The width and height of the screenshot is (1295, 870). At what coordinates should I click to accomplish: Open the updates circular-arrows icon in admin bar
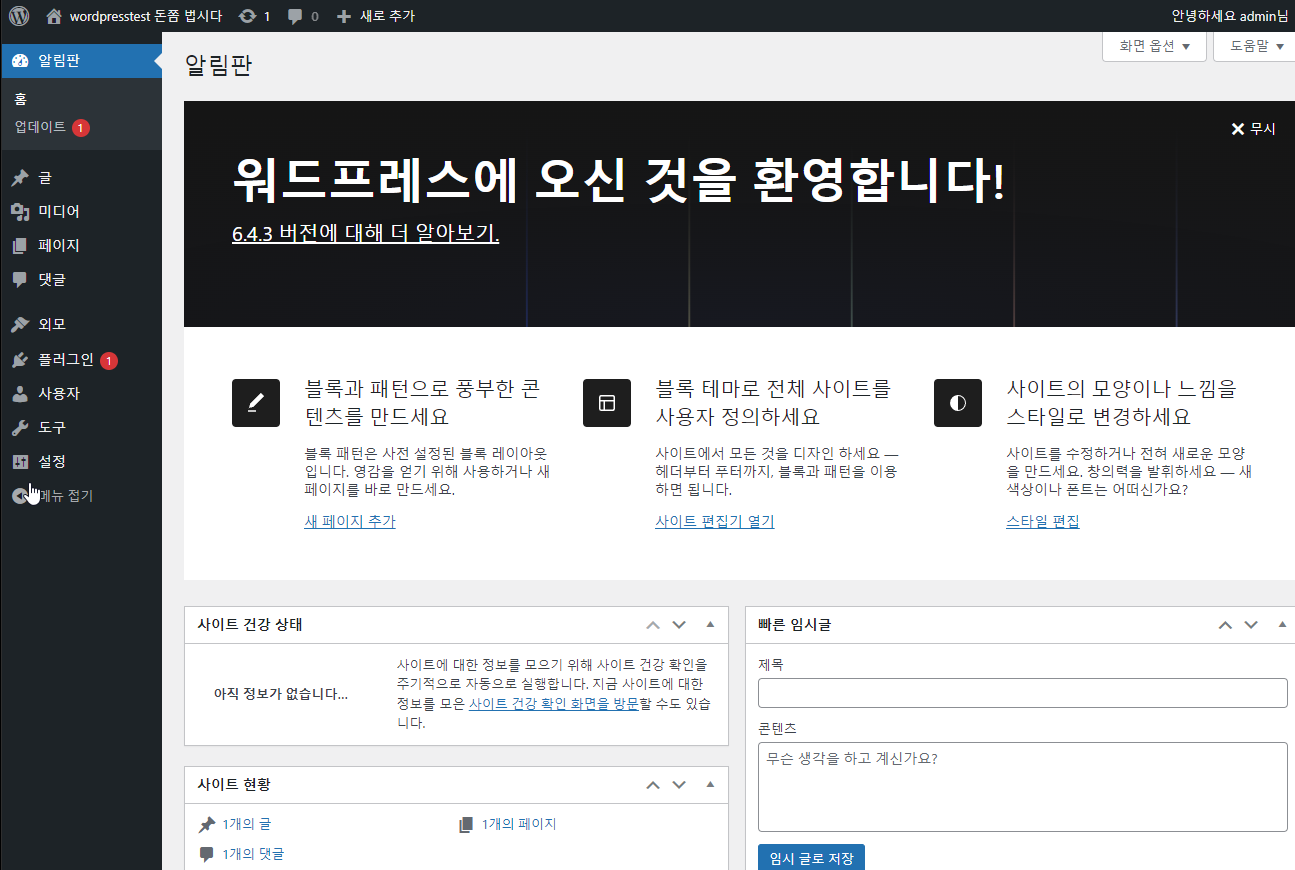click(247, 16)
